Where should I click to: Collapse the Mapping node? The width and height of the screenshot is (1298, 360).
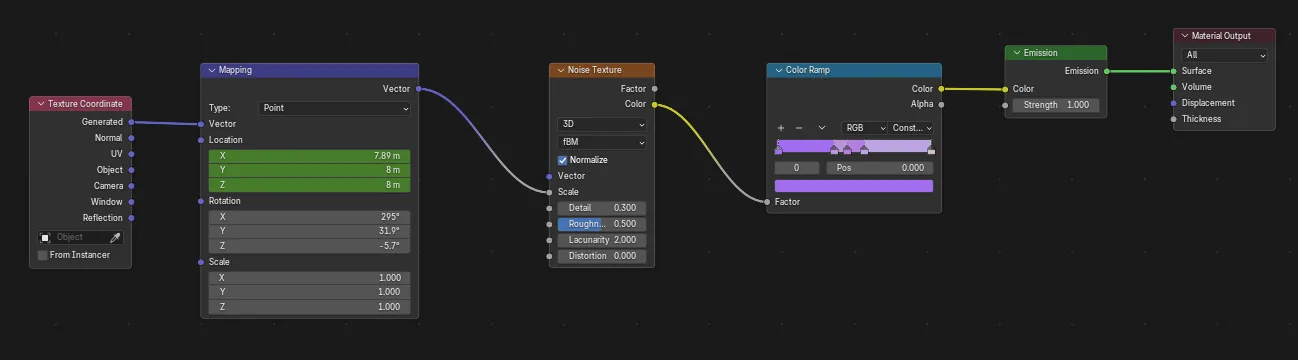[x=211, y=70]
